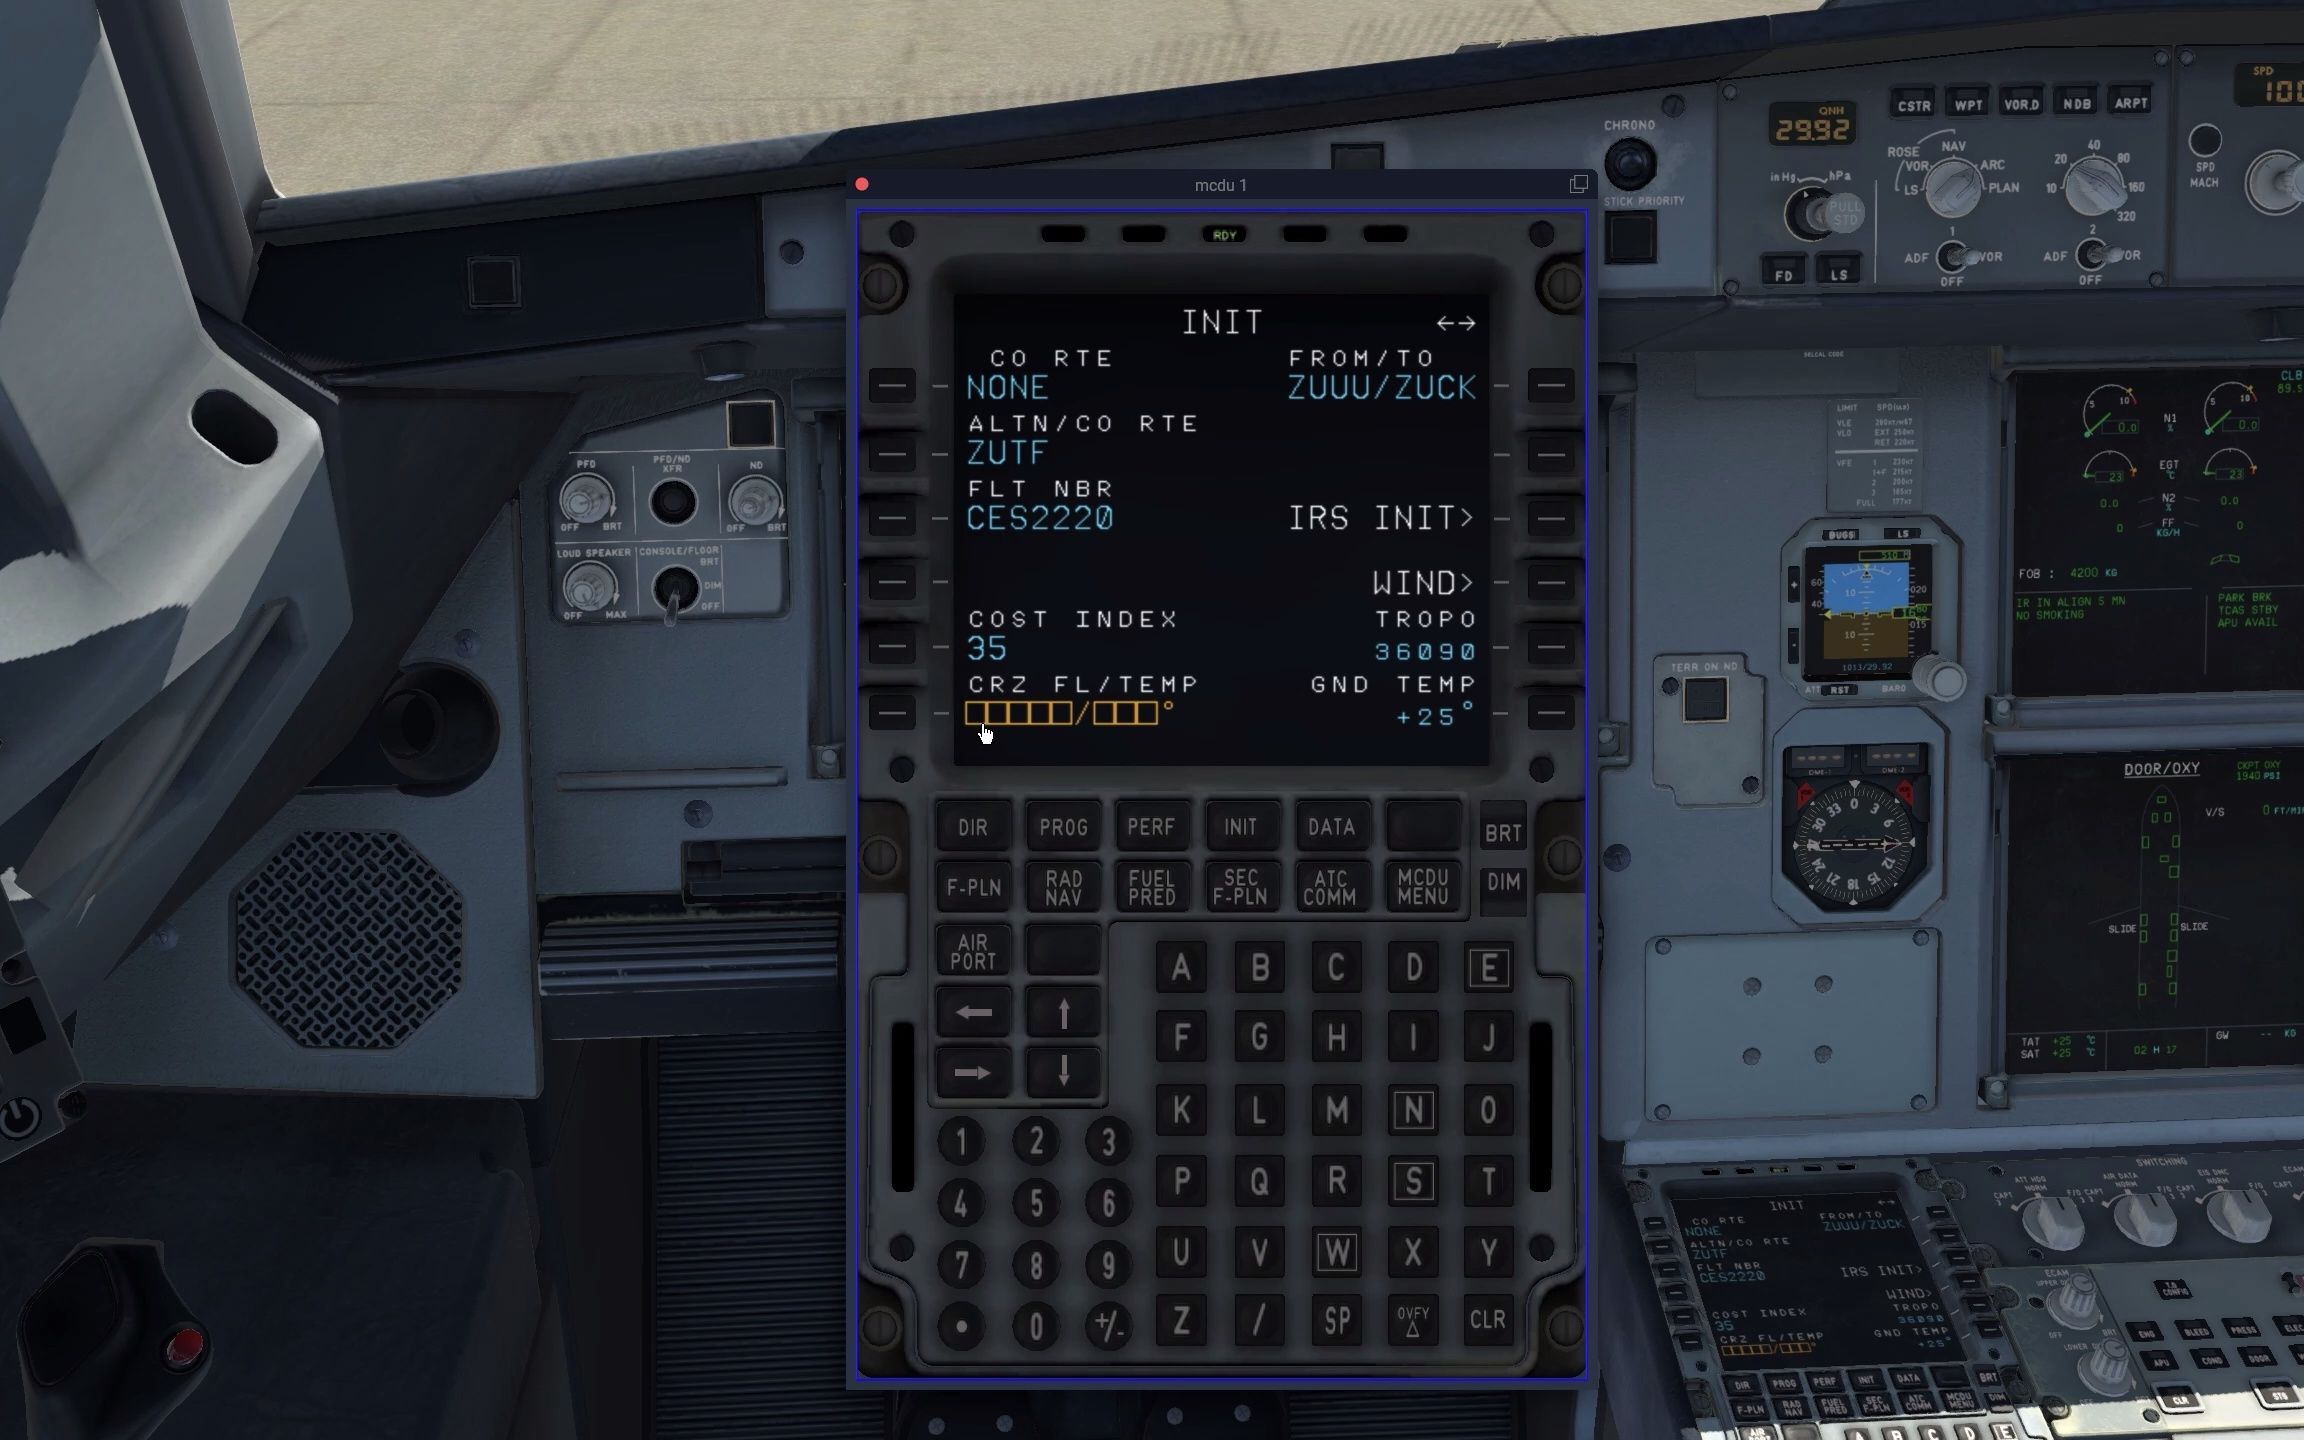This screenshot has height=1440, width=2304.
Task: Select the PERF page icon
Action: (1151, 826)
